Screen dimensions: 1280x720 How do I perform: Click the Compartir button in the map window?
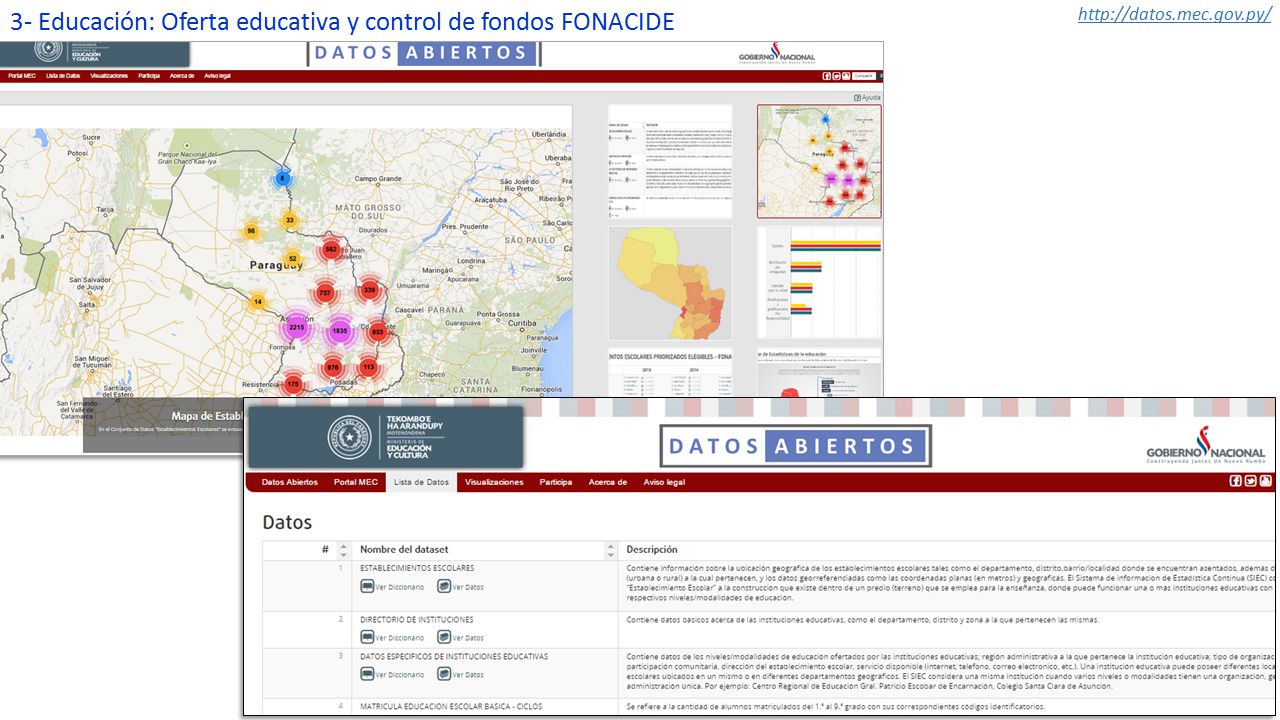tap(864, 76)
